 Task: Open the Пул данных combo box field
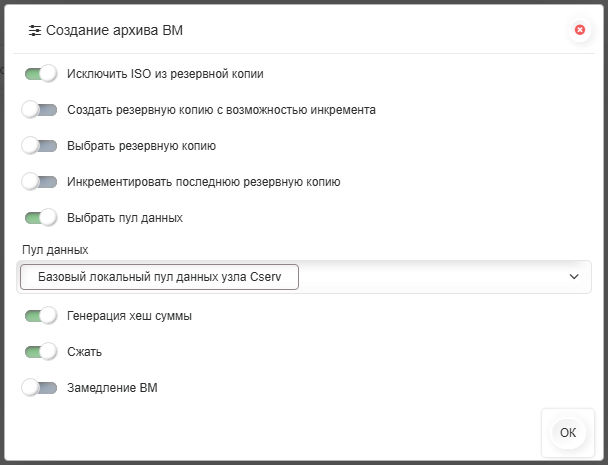tap(304, 277)
